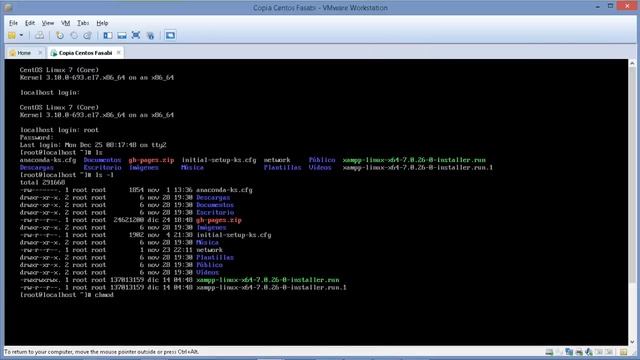Click 'Escritorio' in the ls -l listing
Viewport: 640px width, 360px height.
point(215,213)
